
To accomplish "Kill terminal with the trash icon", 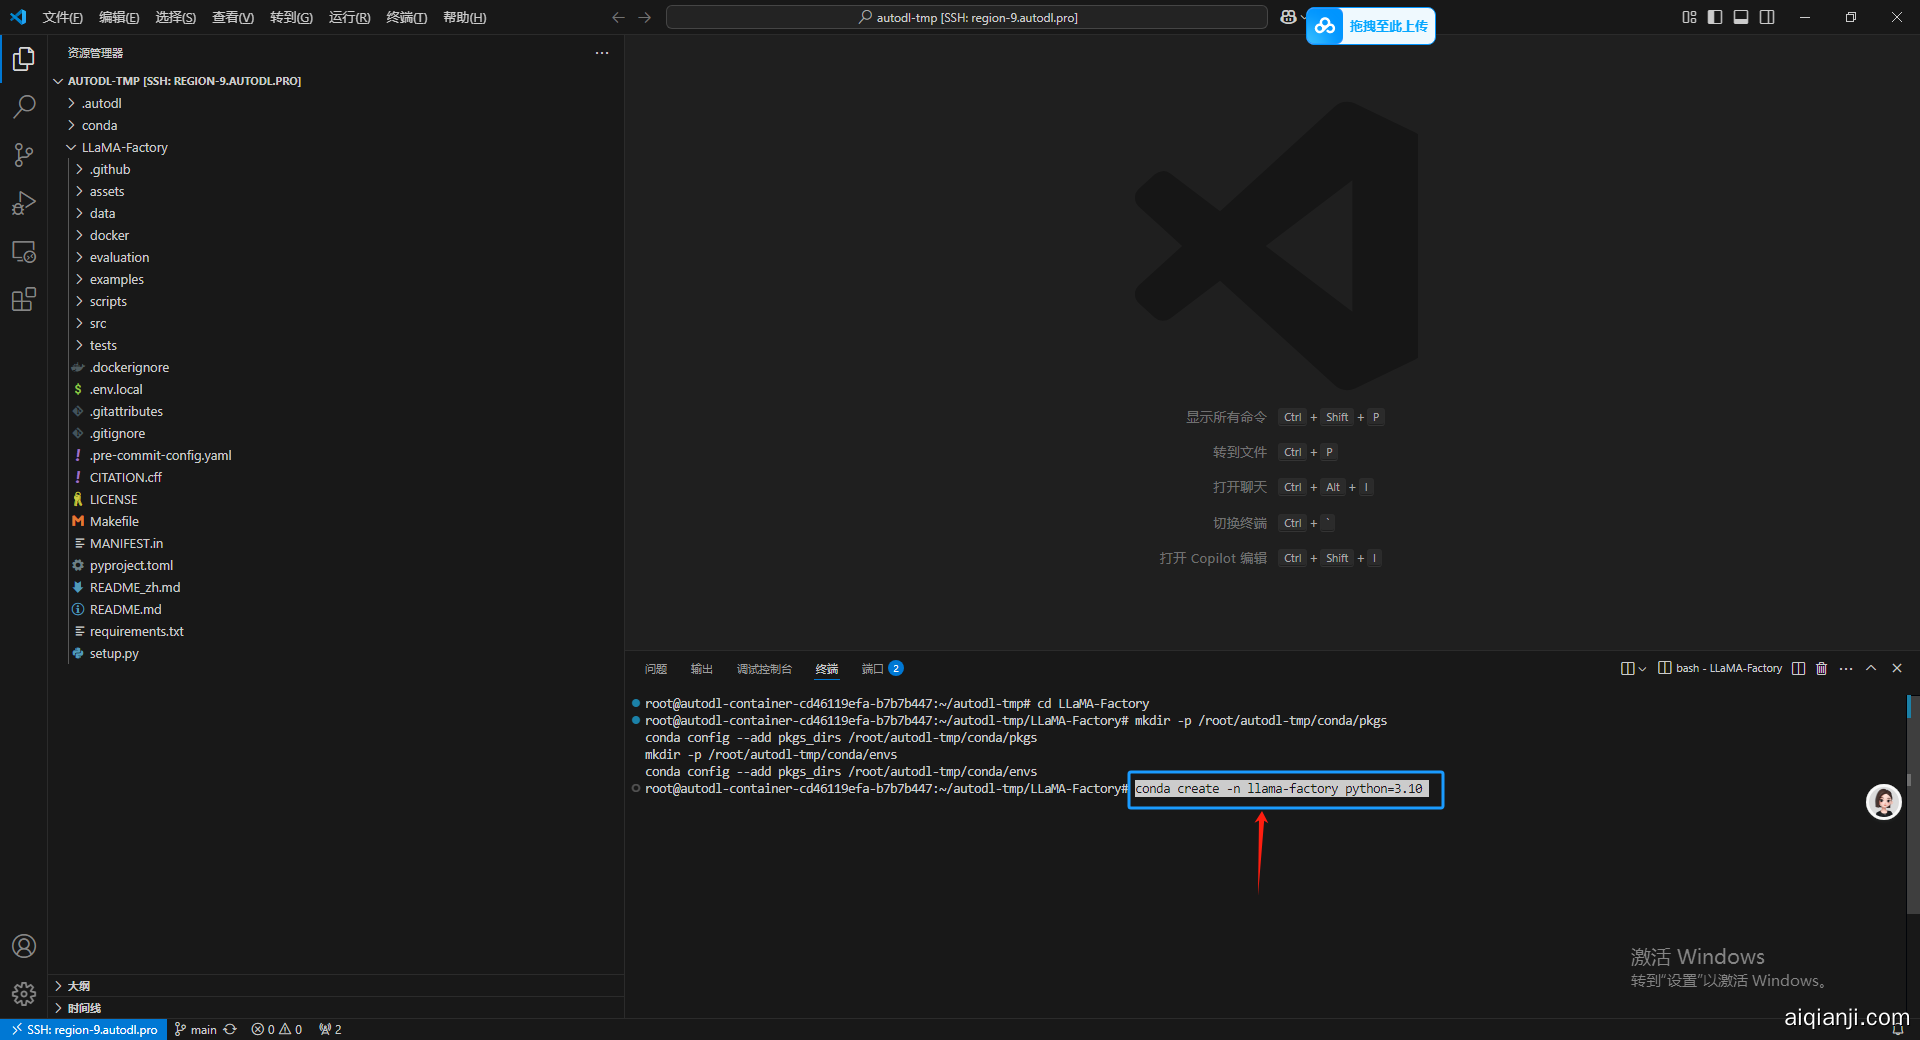I will point(1821,668).
